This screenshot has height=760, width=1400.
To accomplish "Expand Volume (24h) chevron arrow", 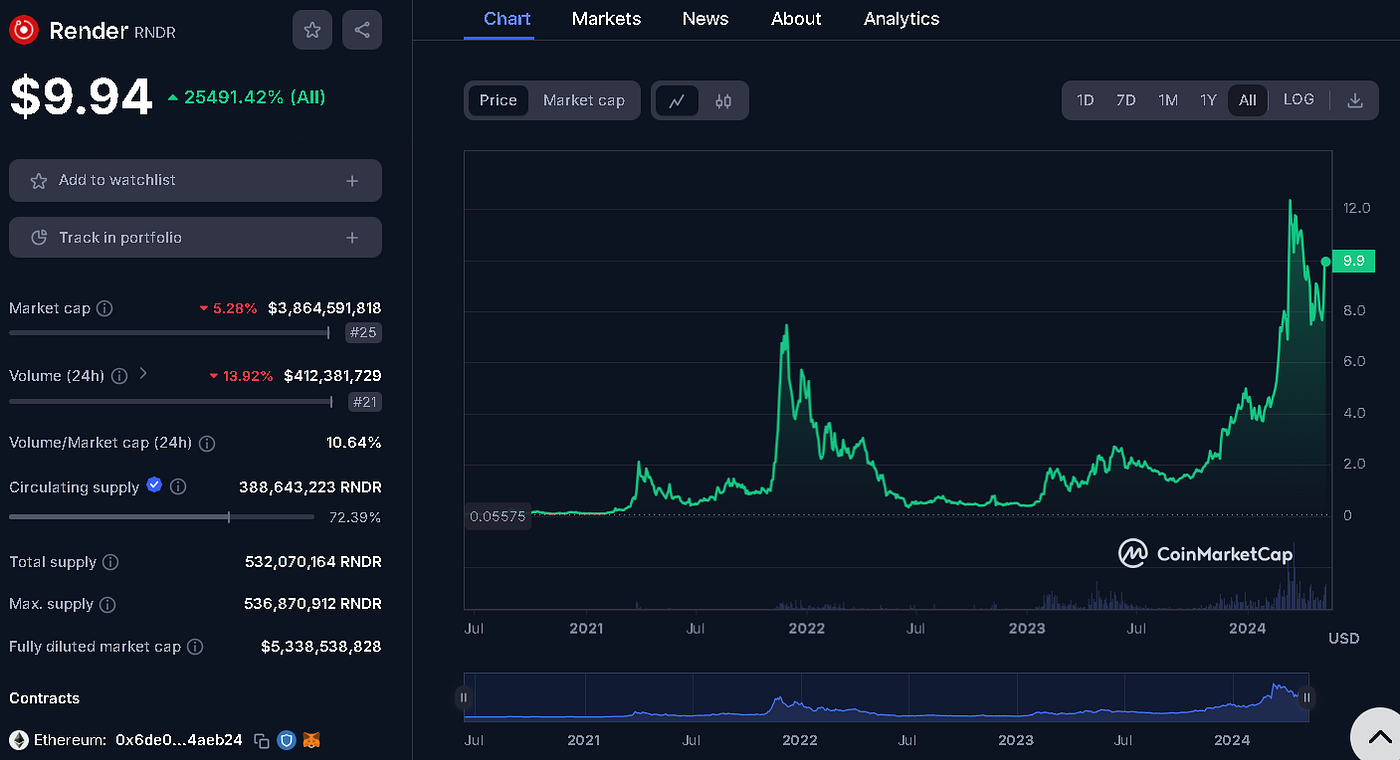I will [x=143, y=373].
